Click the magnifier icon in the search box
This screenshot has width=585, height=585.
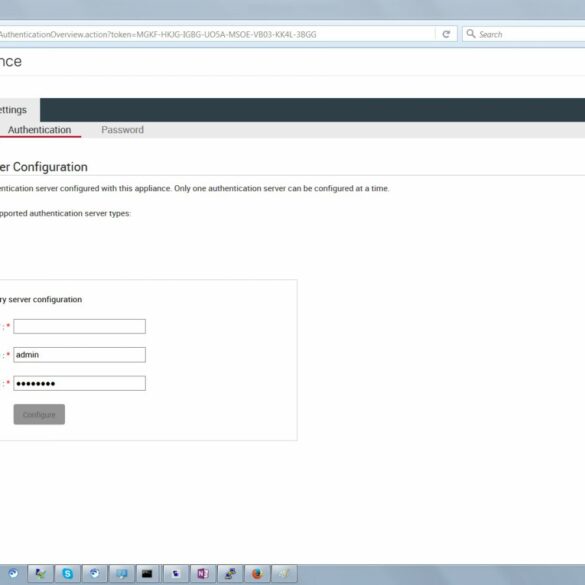pyautogui.click(x=471, y=34)
